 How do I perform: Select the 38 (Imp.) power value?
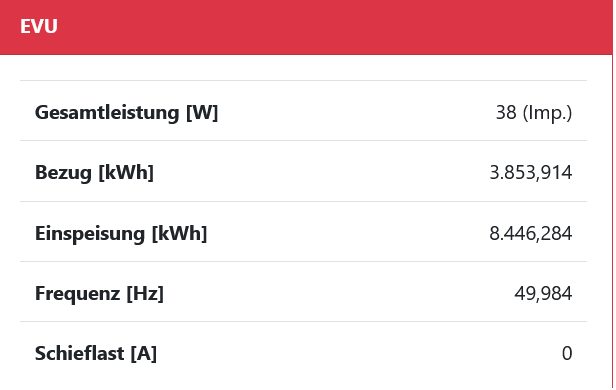(534, 113)
